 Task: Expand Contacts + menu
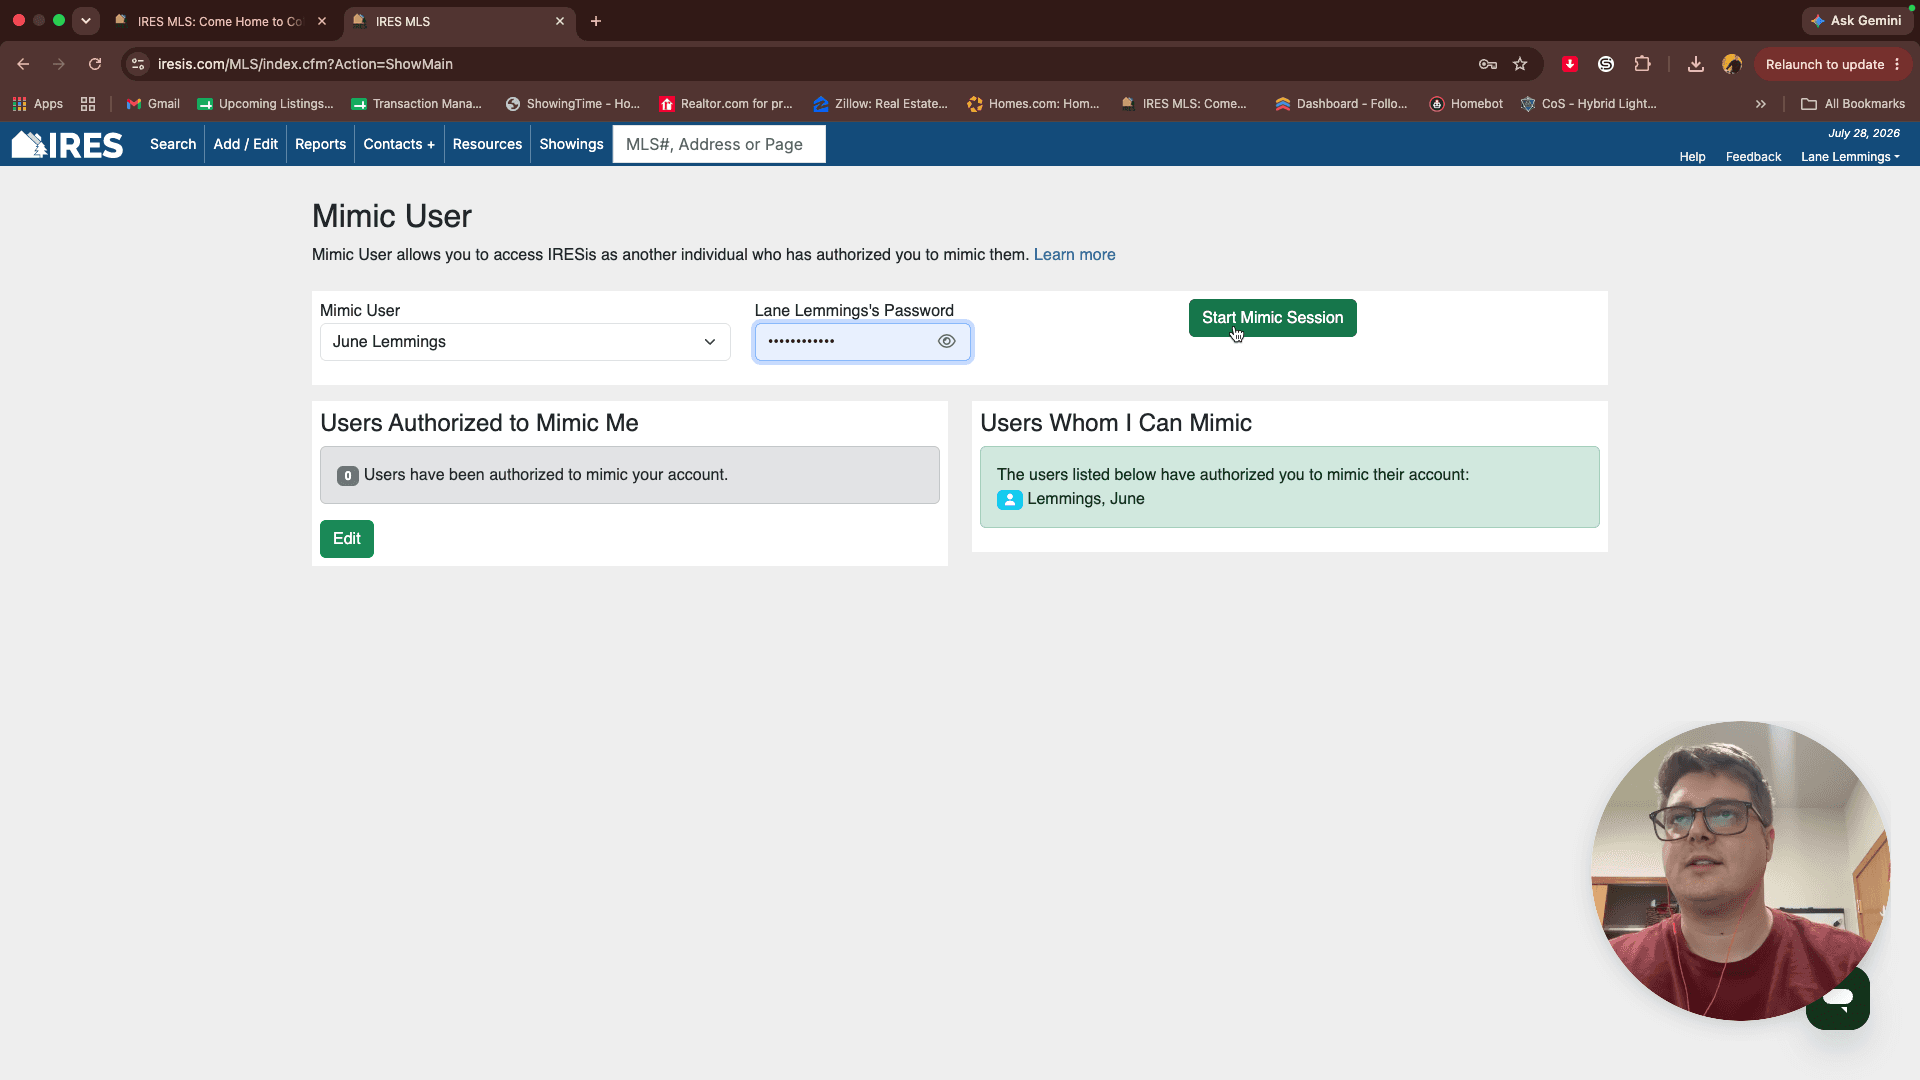point(399,144)
